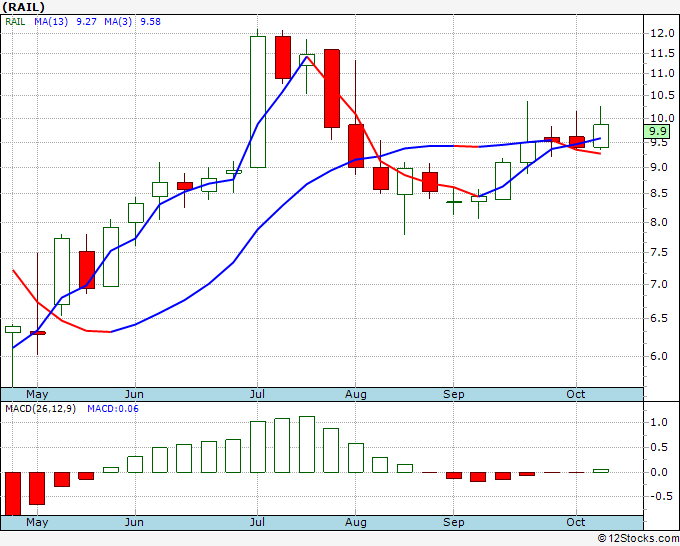This screenshot has width=680, height=546.
Task: Click the largest red MACD bar before May
Action: 13,494
